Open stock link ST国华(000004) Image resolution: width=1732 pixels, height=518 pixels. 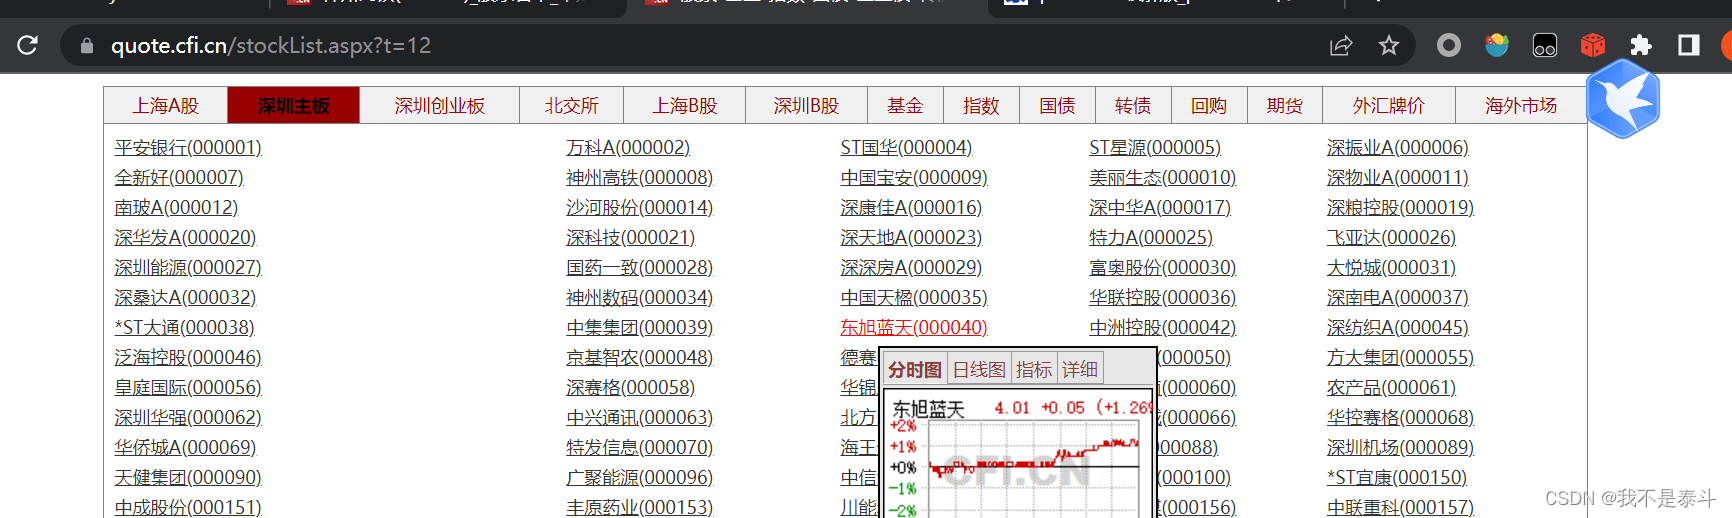click(x=906, y=148)
